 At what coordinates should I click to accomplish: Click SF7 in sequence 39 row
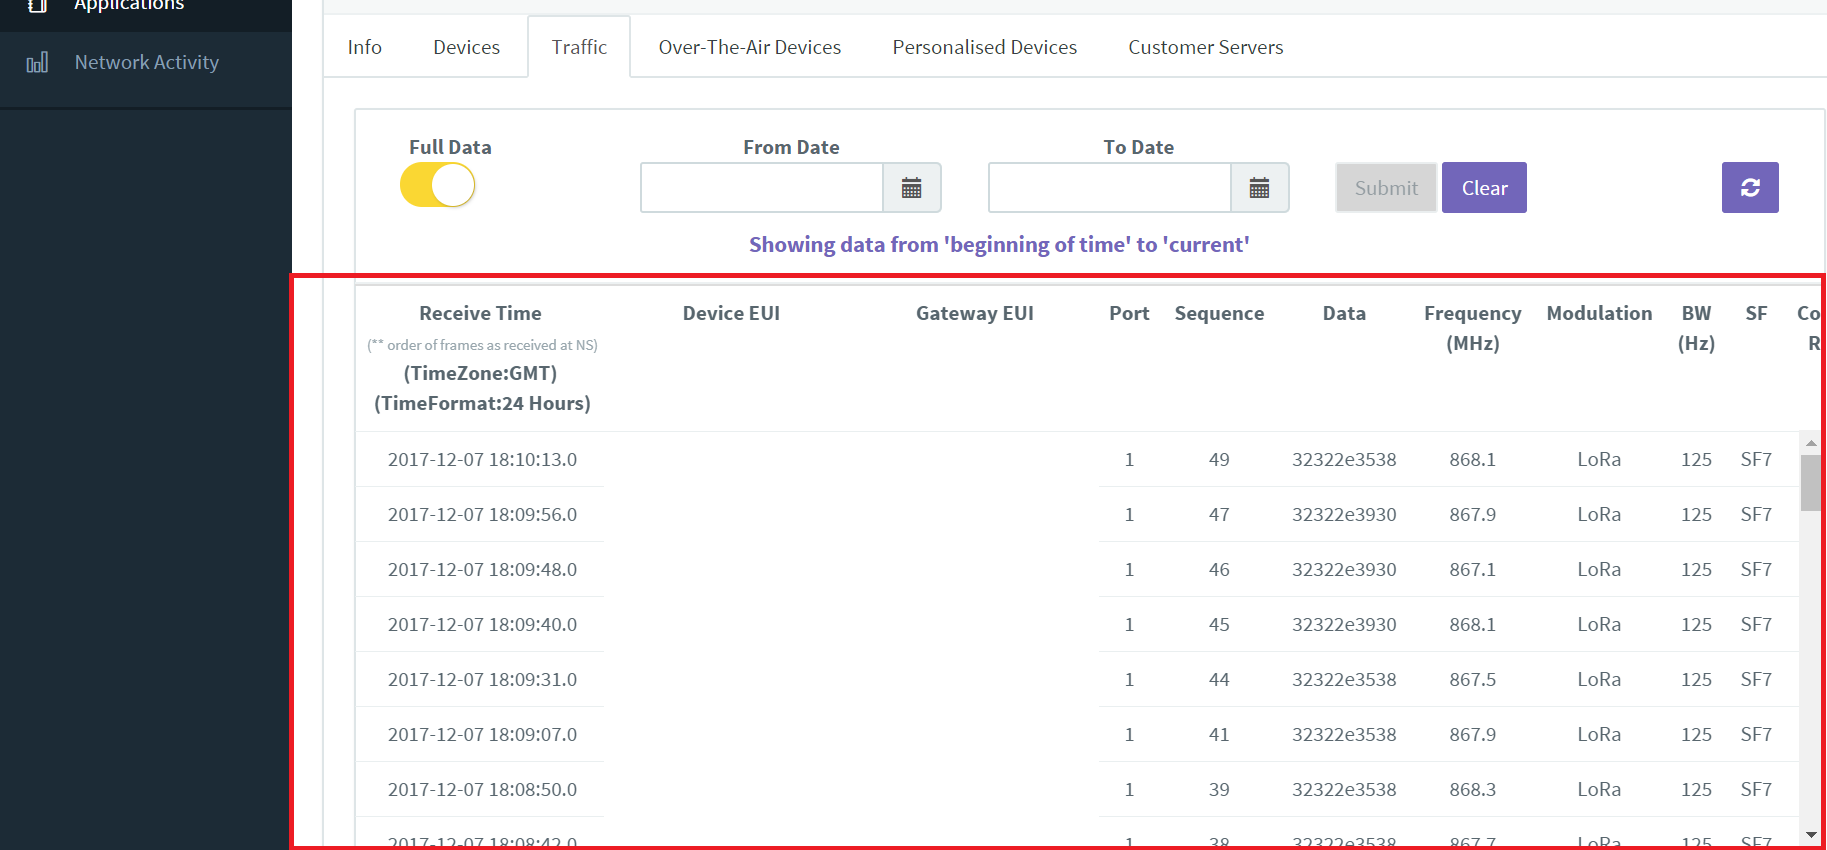point(1756,790)
